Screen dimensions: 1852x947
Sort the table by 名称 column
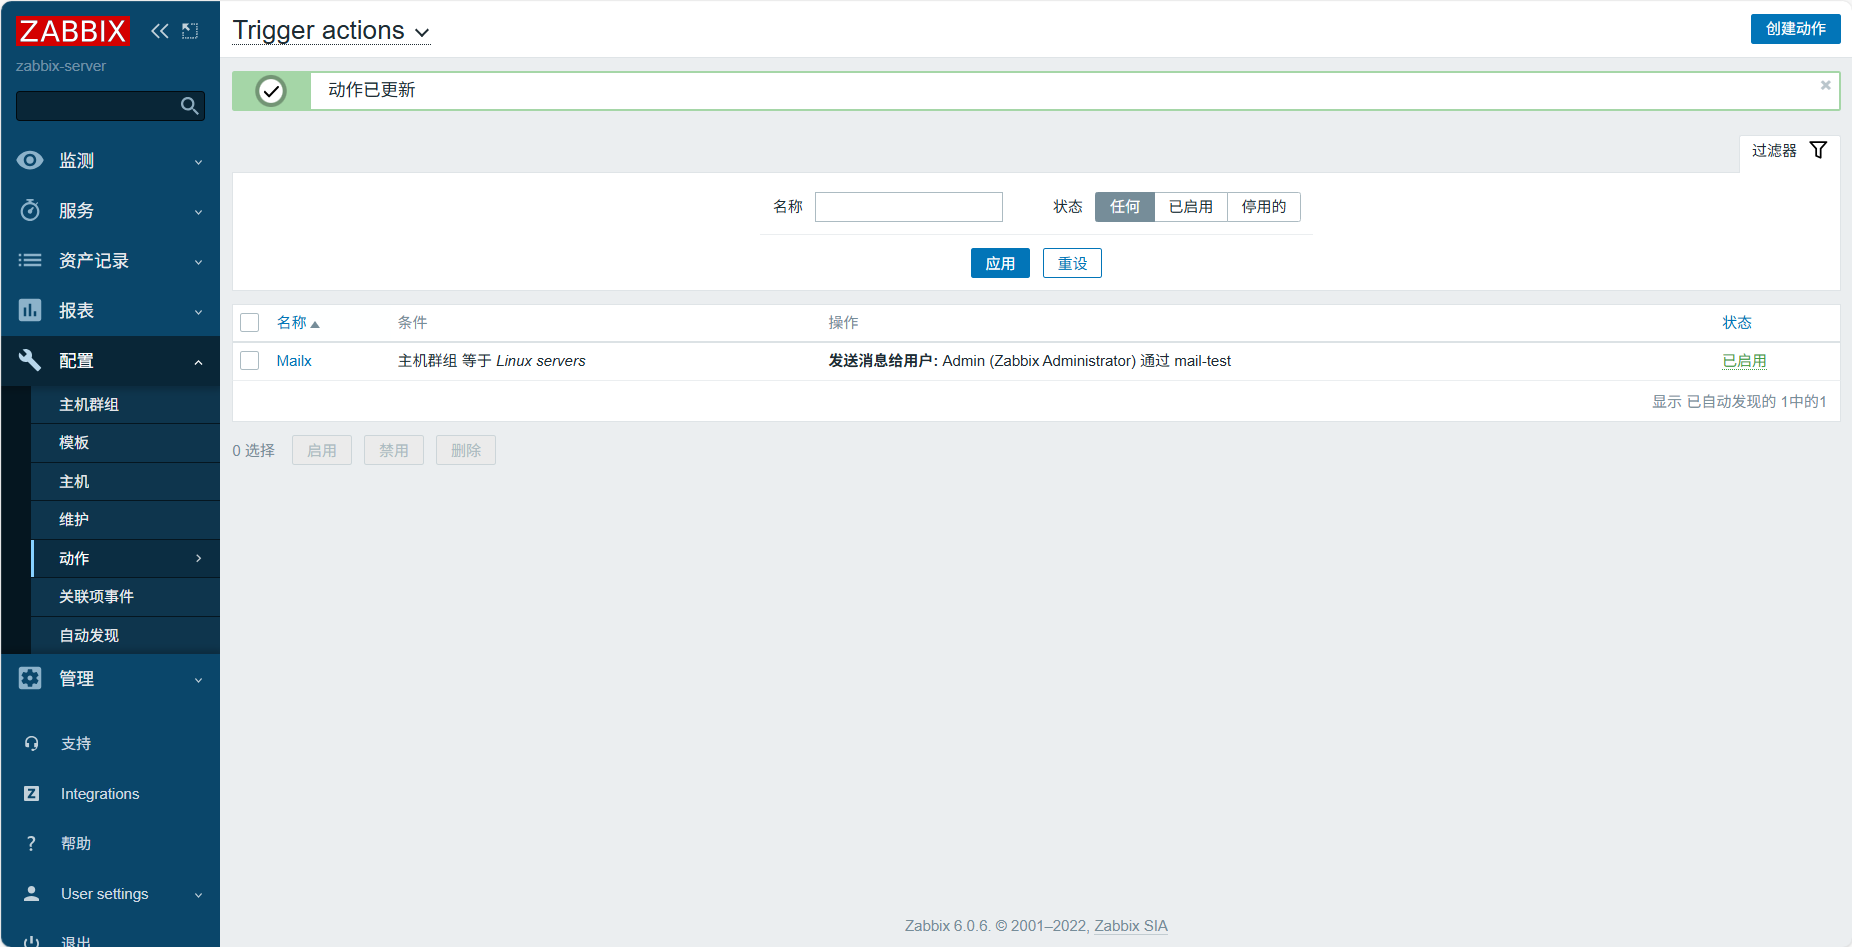tap(297, 322)
